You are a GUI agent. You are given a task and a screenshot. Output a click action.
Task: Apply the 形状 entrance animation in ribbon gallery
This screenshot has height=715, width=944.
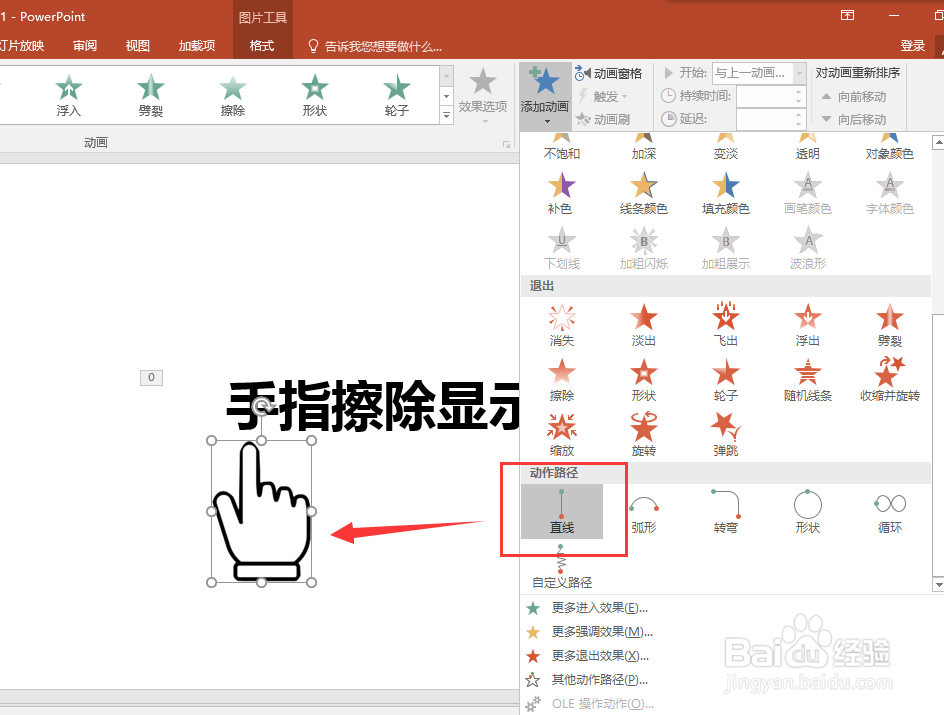(314, 95)
